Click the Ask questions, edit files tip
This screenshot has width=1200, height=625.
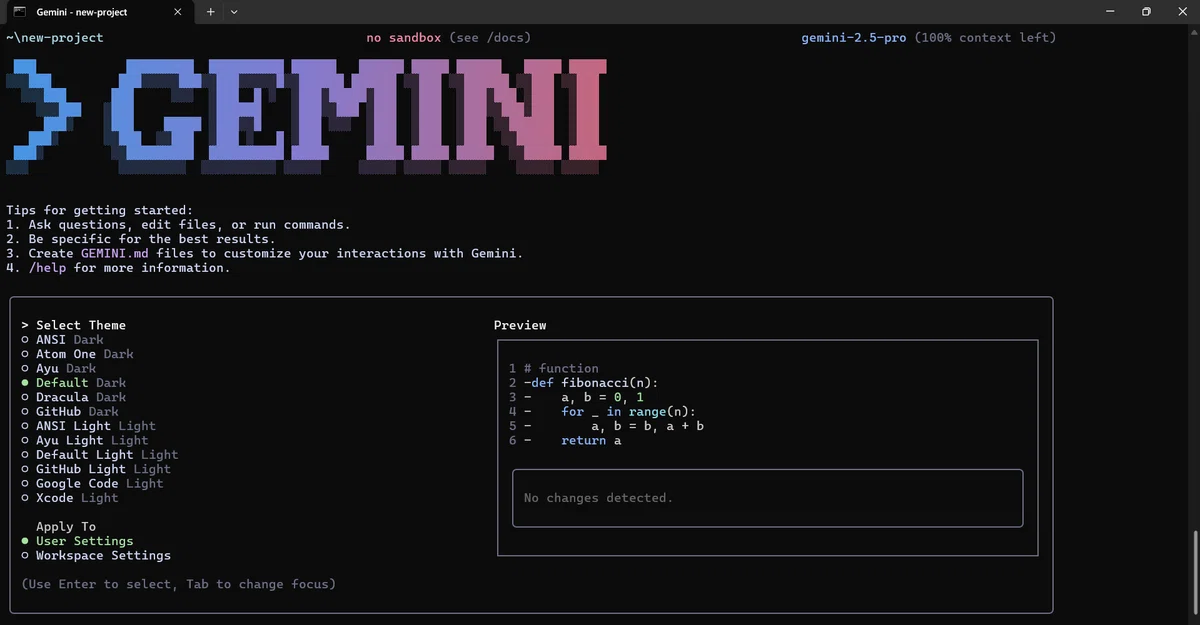[178, 225]
